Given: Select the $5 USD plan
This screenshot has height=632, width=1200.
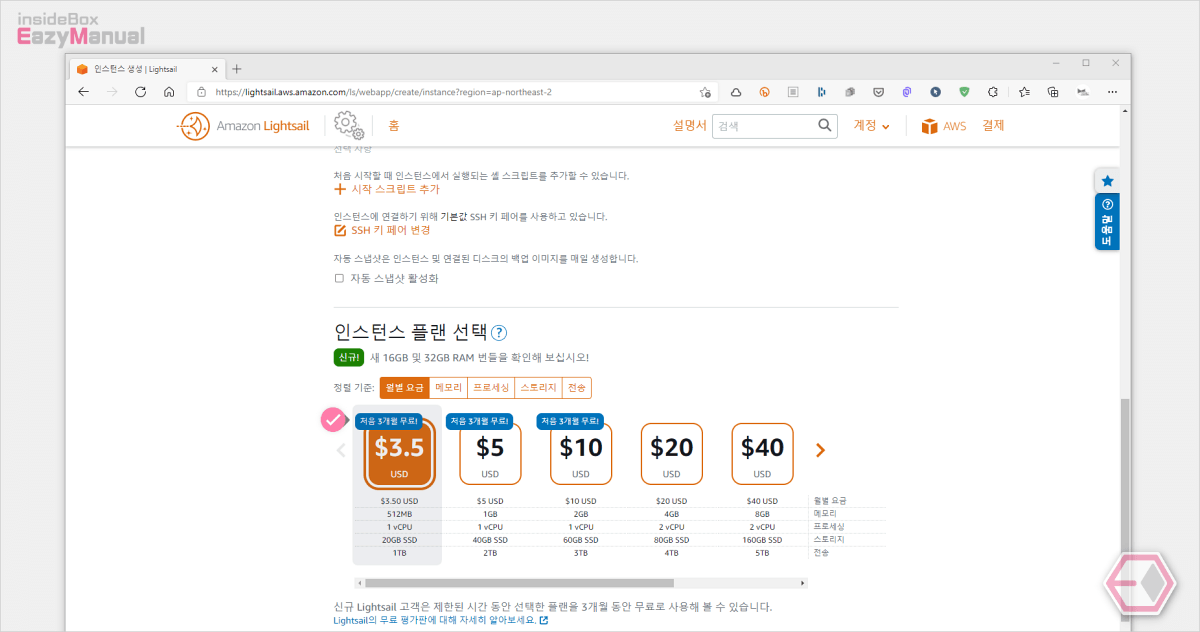Looking at the screenshot, I should tap(490, 454).
